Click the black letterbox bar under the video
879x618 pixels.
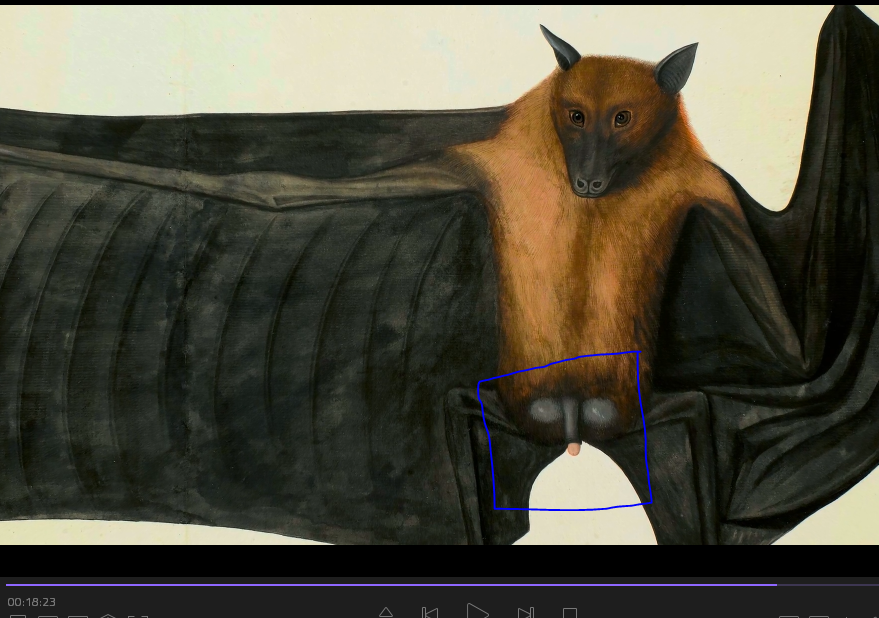440,560
